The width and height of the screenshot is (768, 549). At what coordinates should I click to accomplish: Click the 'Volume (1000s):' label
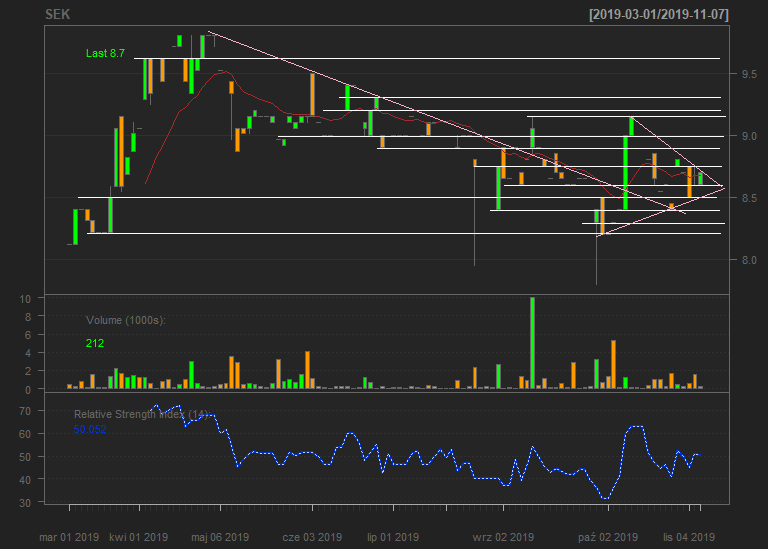tap(126, 320)
